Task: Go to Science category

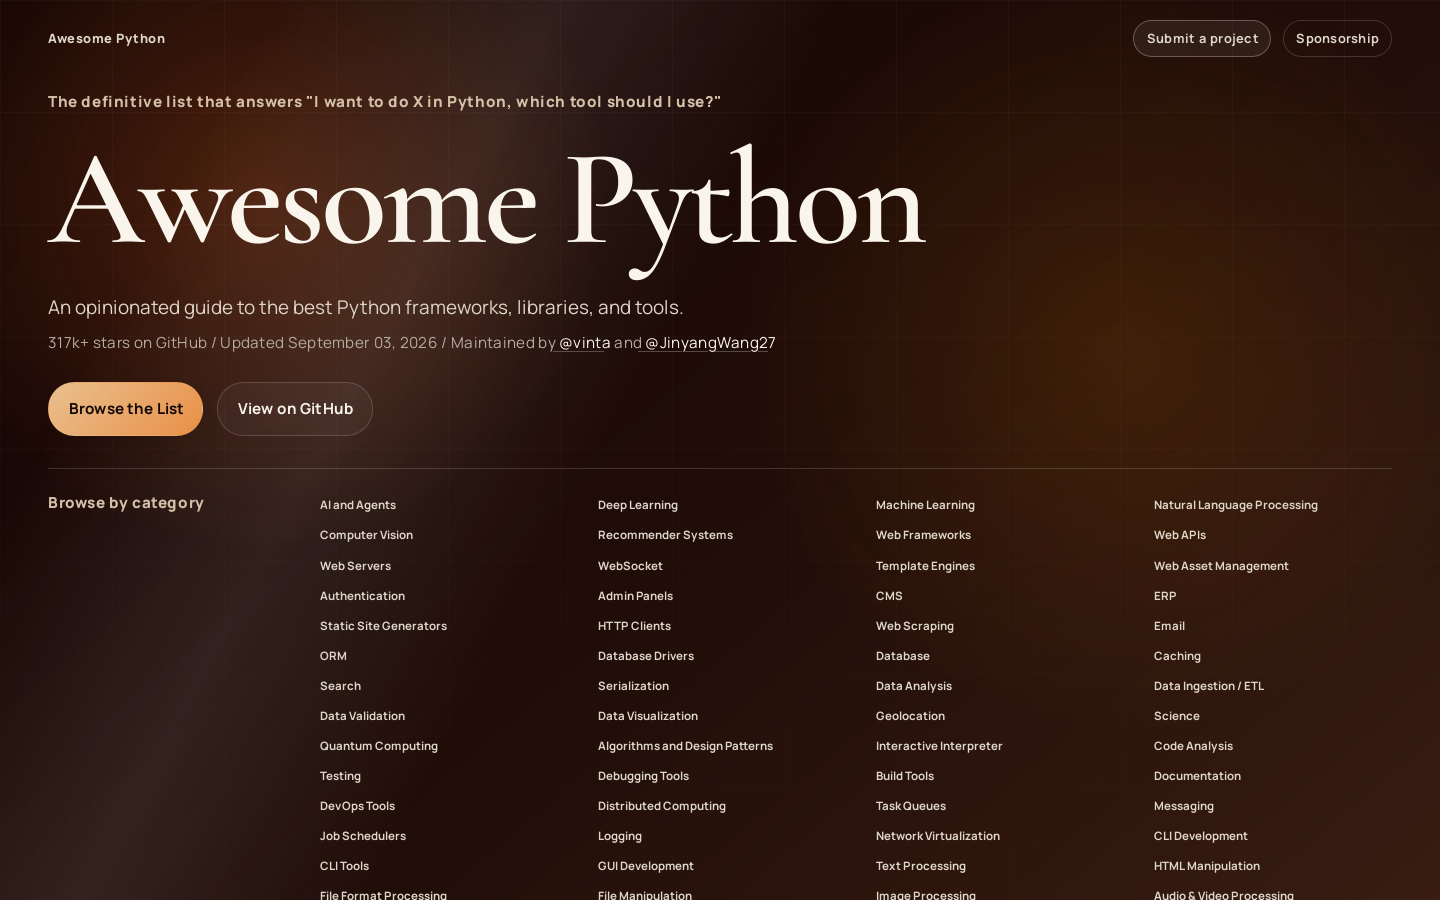Action: (1177, 716)
